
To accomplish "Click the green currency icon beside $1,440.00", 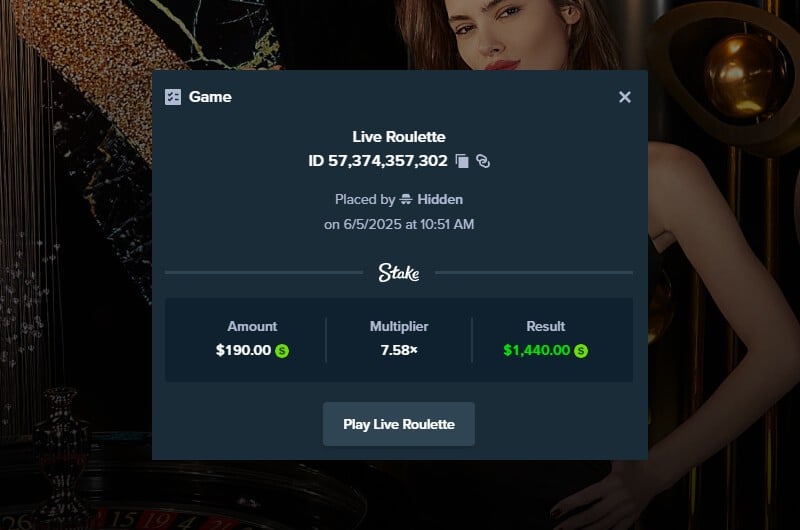I will [581, 351].
